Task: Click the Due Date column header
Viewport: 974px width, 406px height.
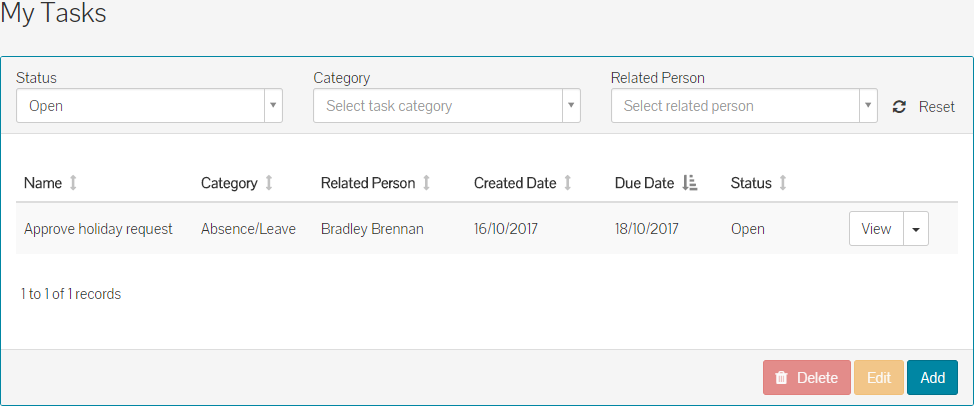Action: click(x=644, y=183)
